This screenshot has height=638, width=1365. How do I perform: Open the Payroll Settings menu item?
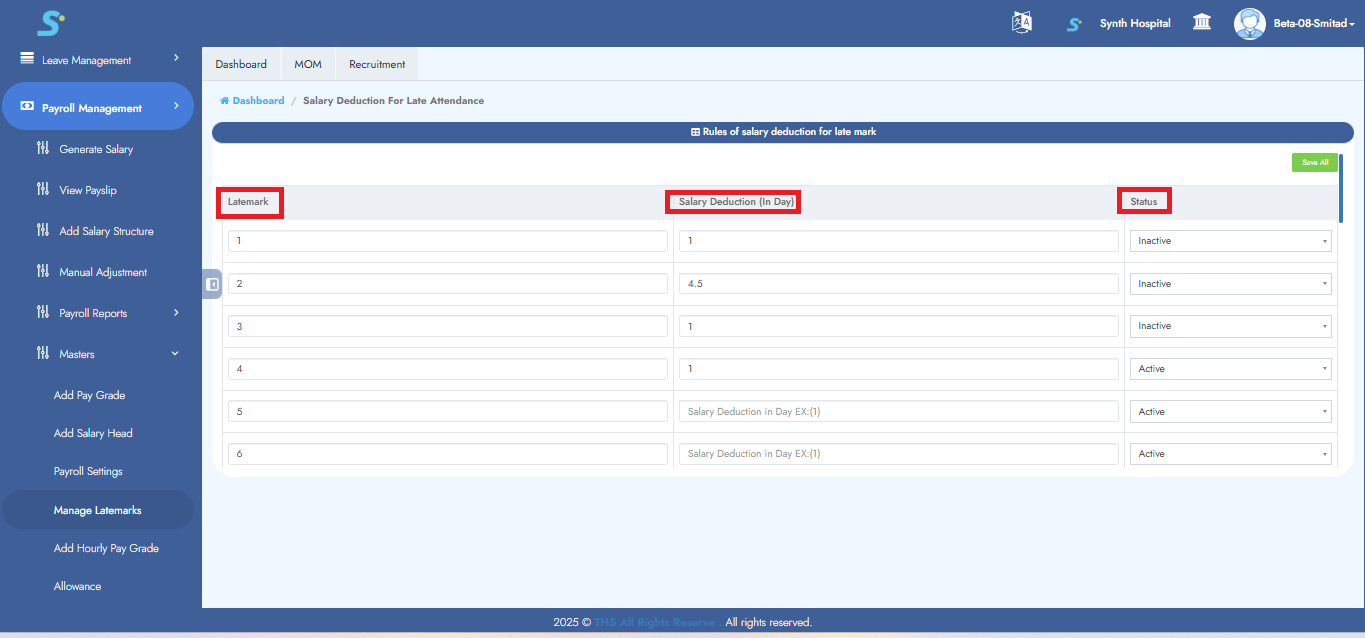pos(88,471)
